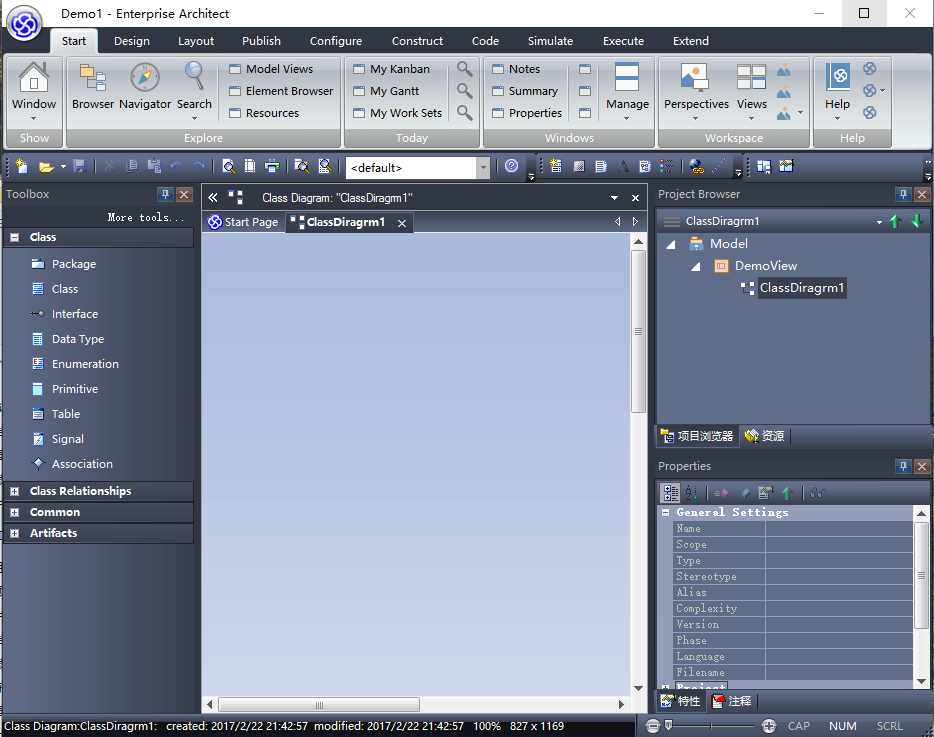Collapse General Settings in Properties

click(666, 512)
